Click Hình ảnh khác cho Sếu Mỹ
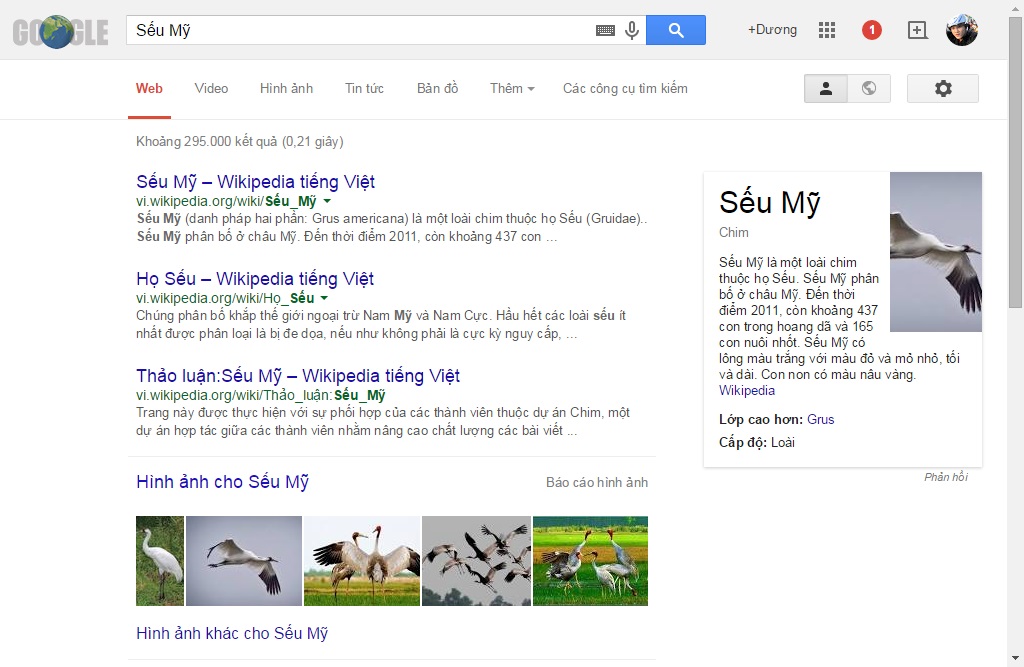1024x667 pixels. point(232,634)
